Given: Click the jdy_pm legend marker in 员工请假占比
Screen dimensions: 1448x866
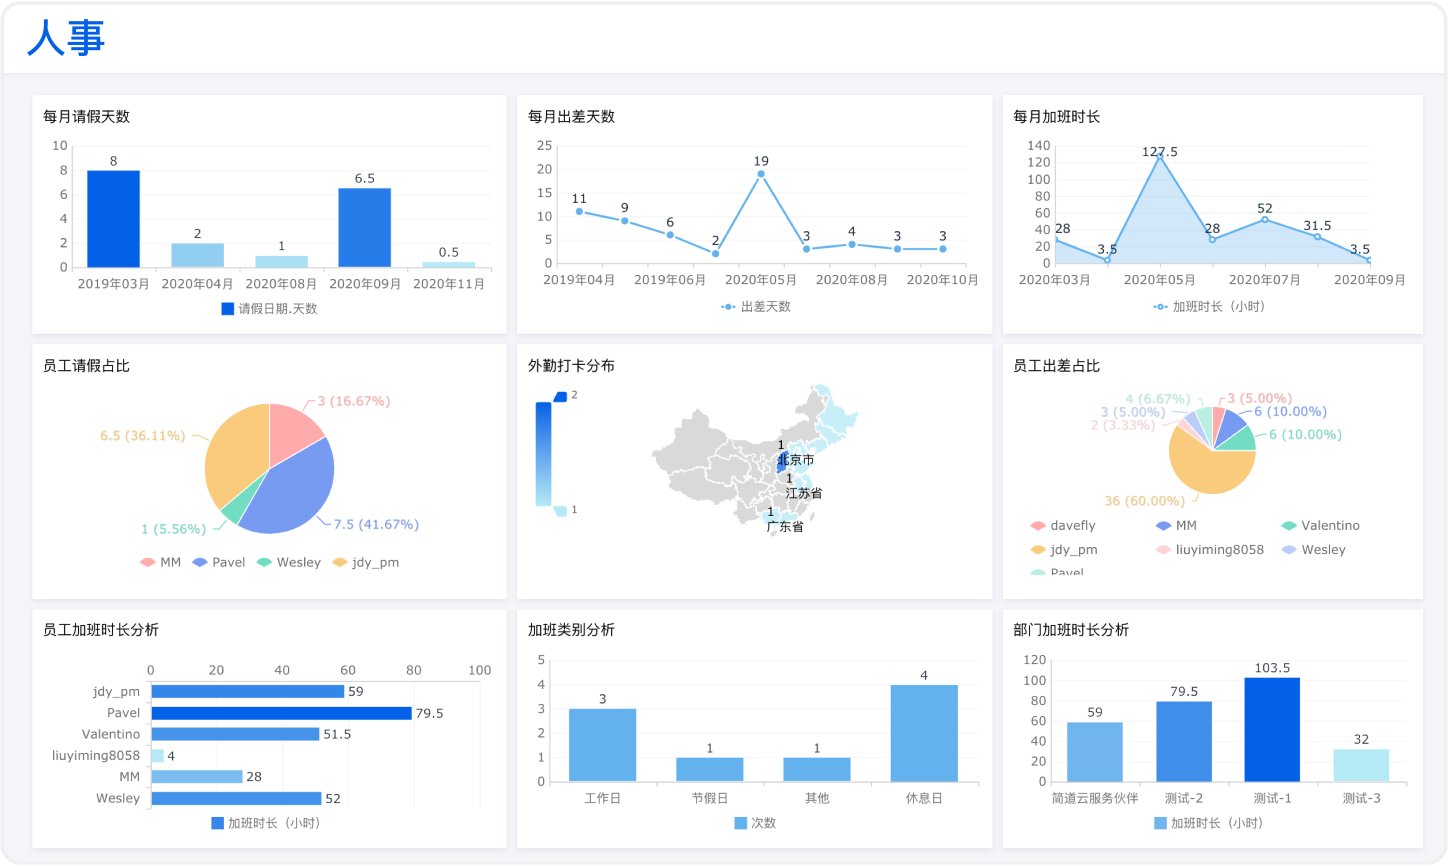Looking at the screenshot, I should [340, 563].
